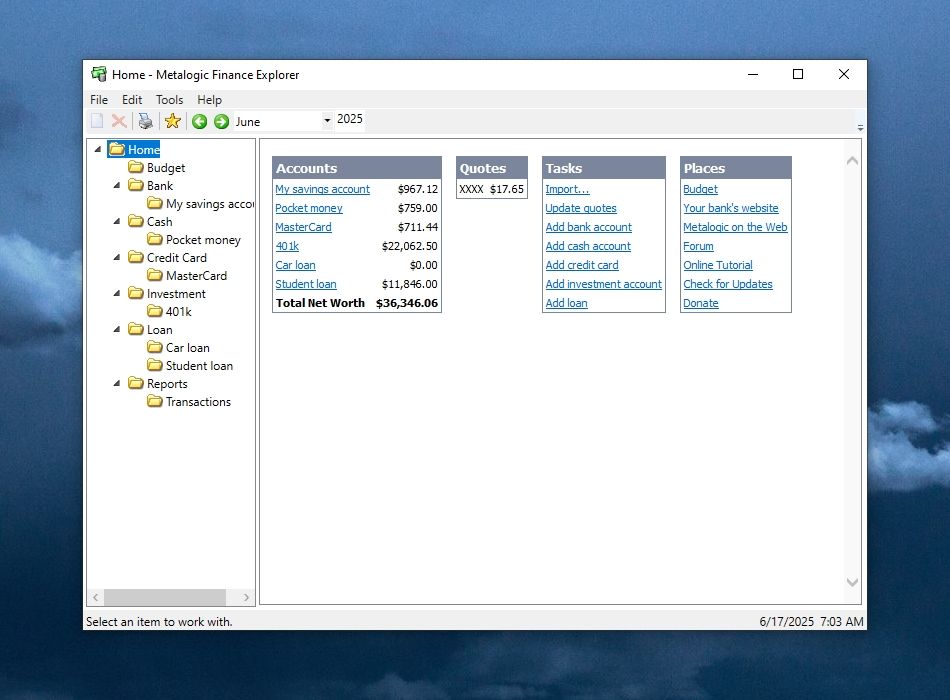Open the File menu
Screen dimensions: 950x700
pos(99,100)
